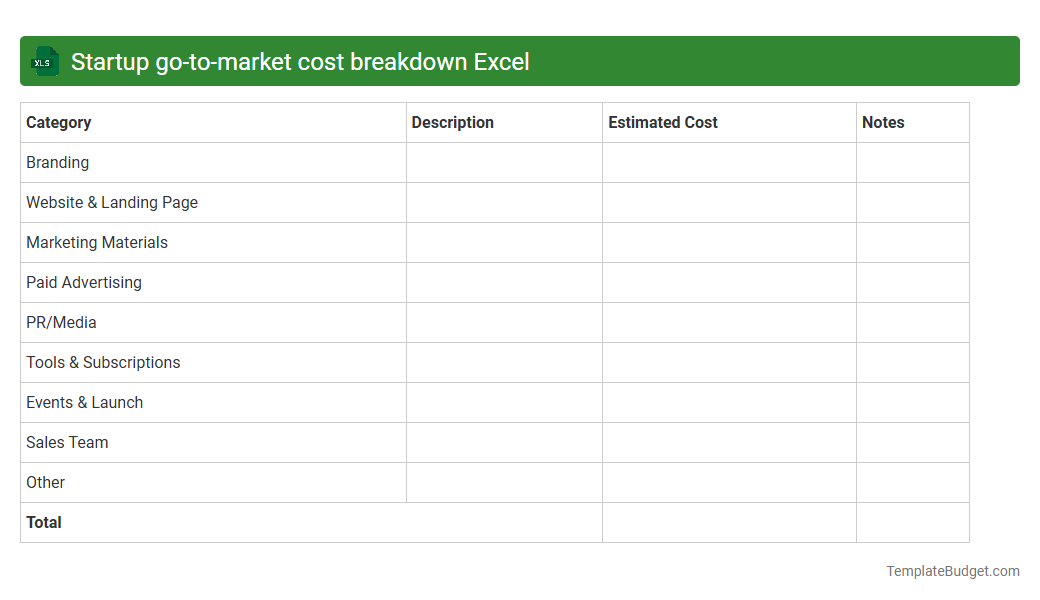Click the Total row label
This screenshot has height=600, width=1040.
[43, 522]
